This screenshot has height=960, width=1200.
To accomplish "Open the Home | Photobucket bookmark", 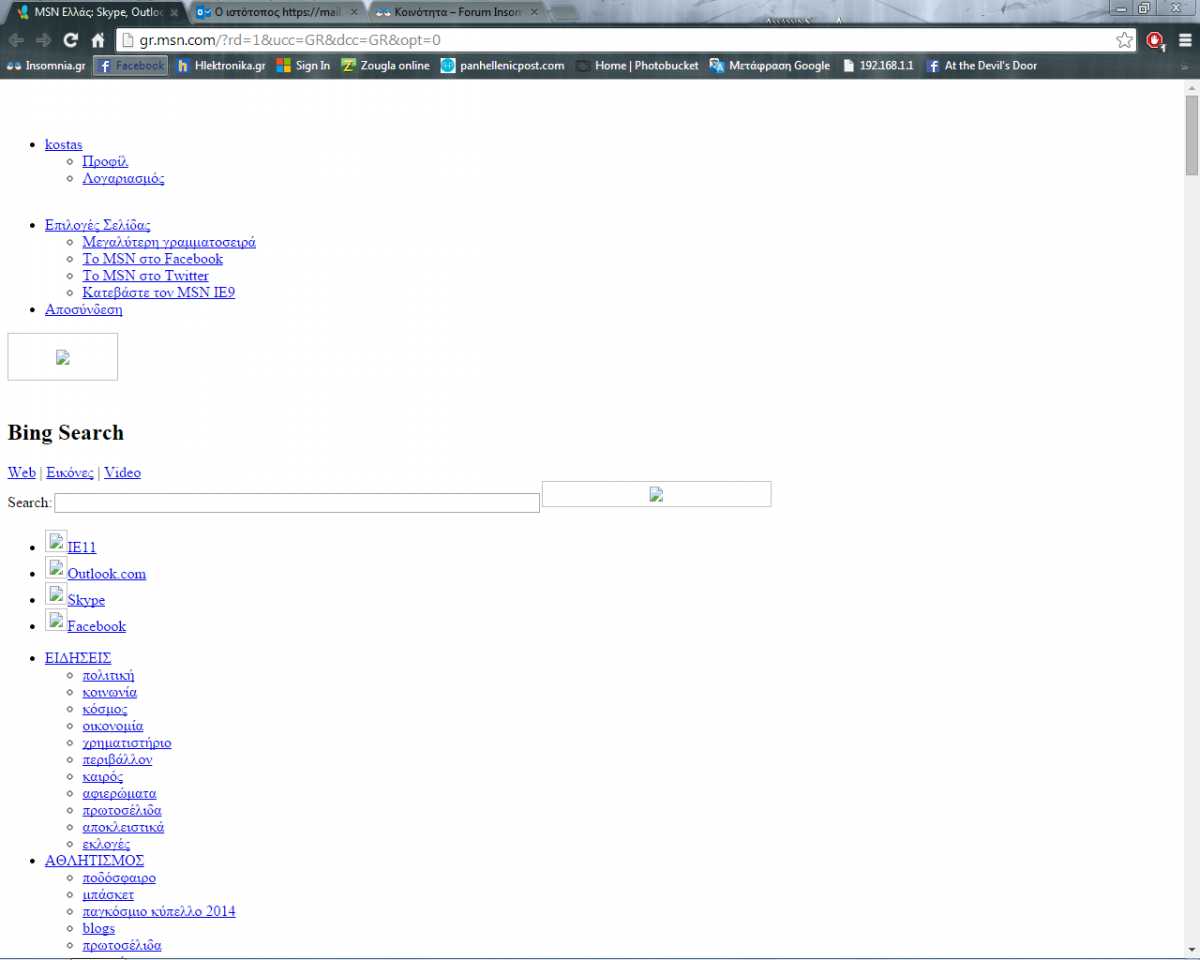I will pos(637,66).
